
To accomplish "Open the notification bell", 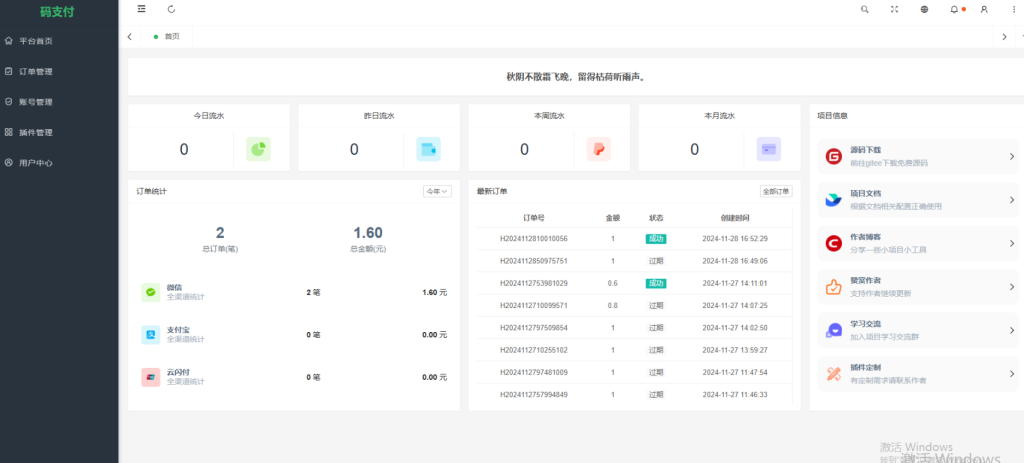I will [x=954, y=9].
